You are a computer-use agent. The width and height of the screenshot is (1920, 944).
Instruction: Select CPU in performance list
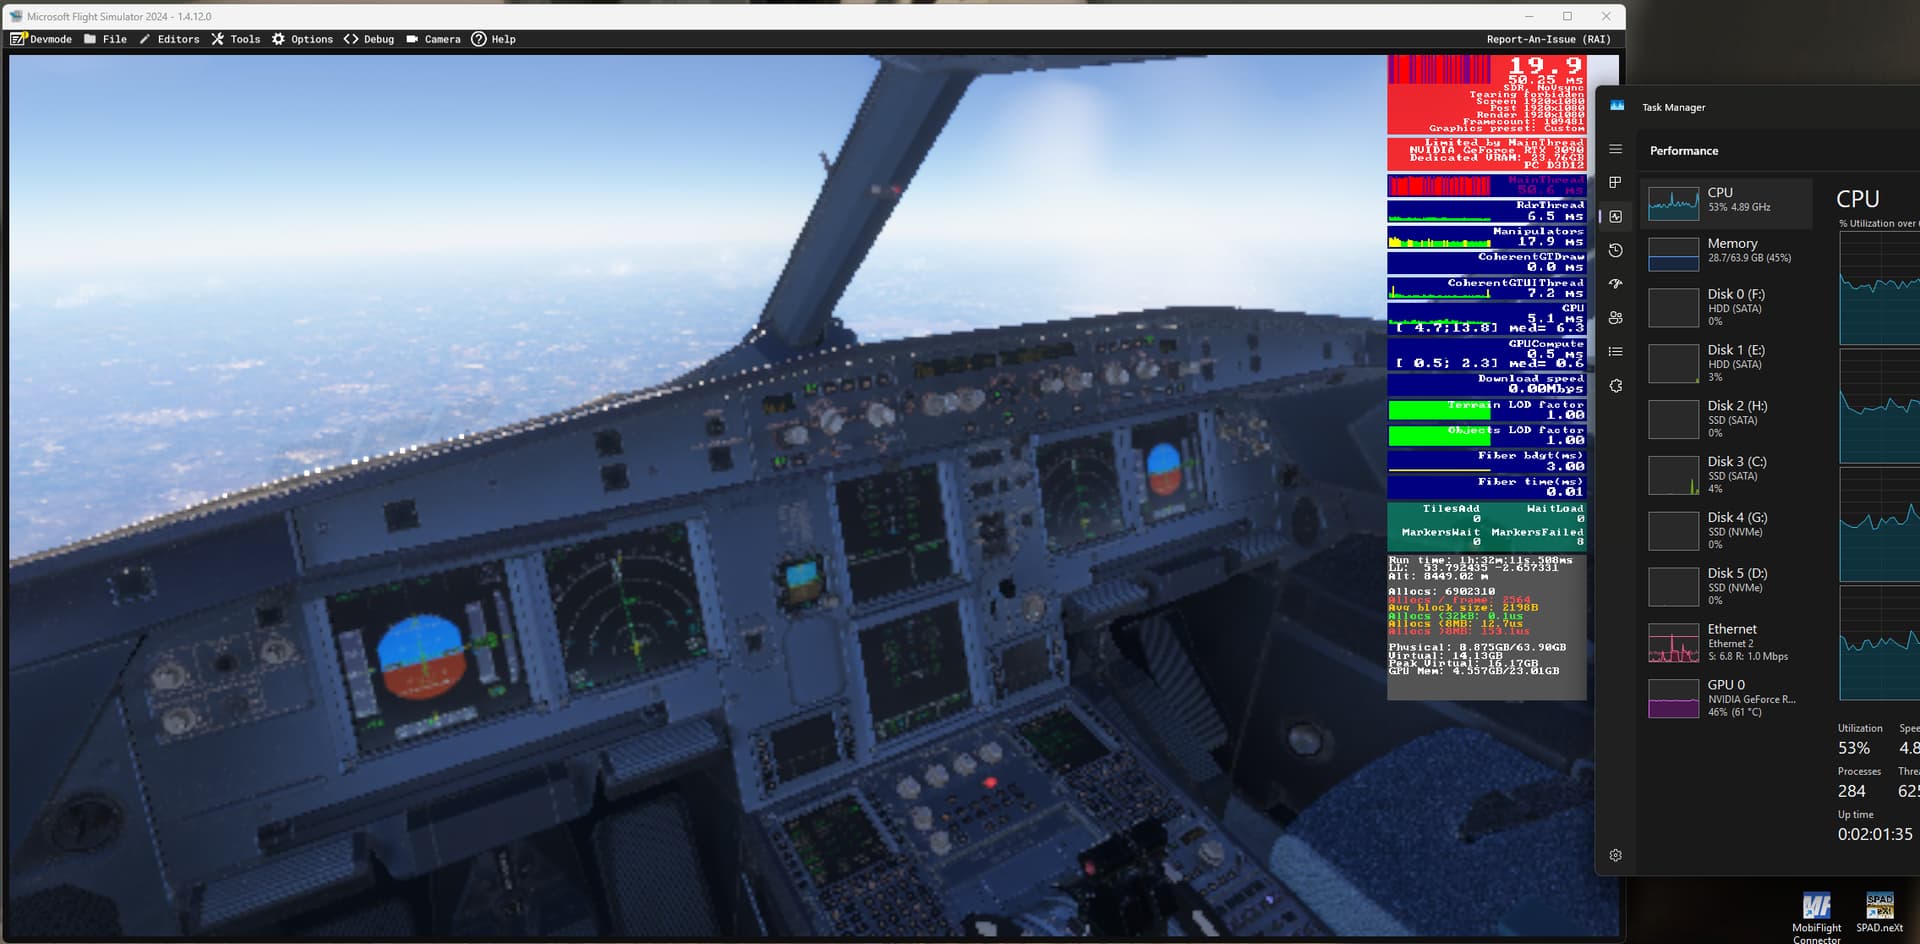coord(1726,204)
